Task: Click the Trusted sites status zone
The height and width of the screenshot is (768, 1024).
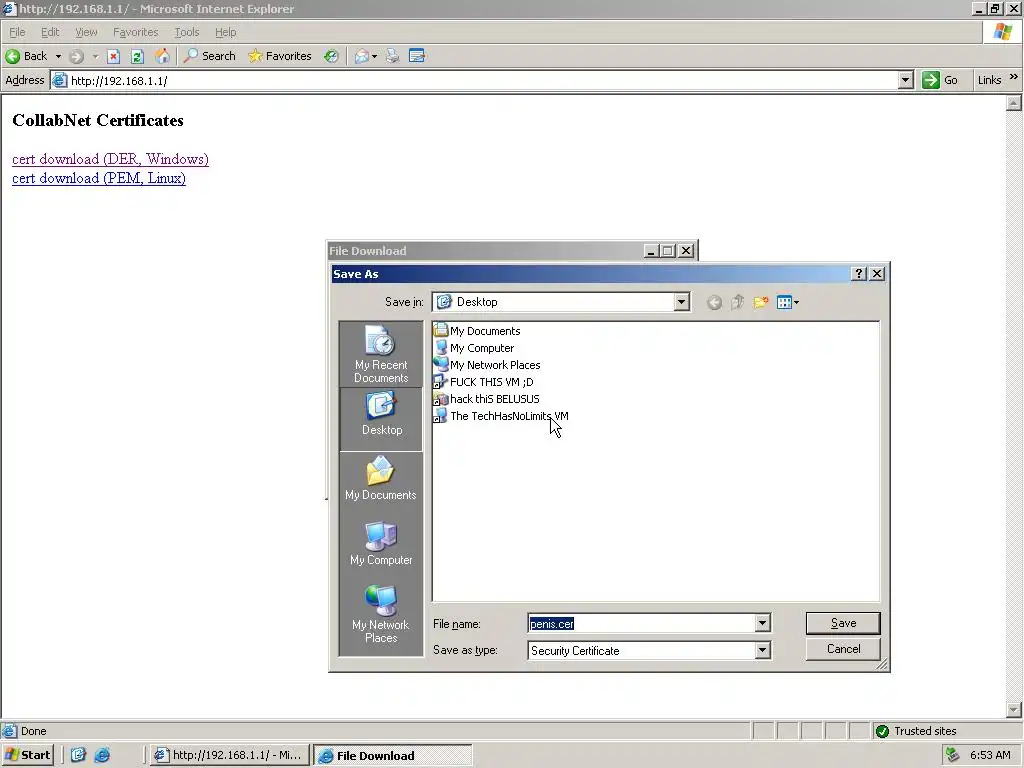Action: pyautogui.click(x=916, y=731)
